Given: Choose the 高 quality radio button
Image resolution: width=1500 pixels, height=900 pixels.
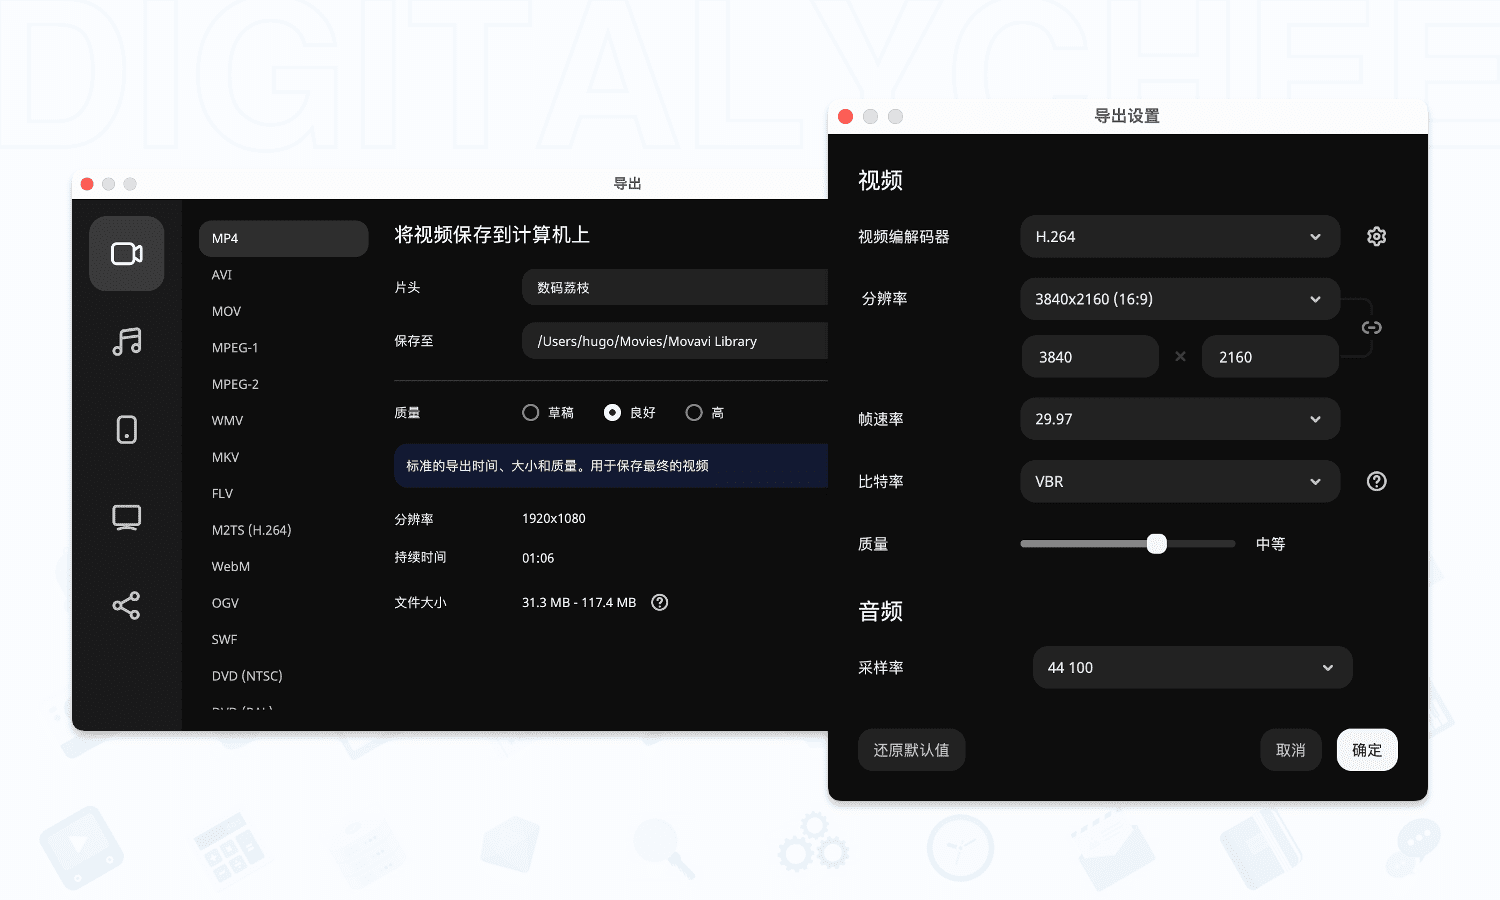Looking at the screenshot, I should [693, 412].
